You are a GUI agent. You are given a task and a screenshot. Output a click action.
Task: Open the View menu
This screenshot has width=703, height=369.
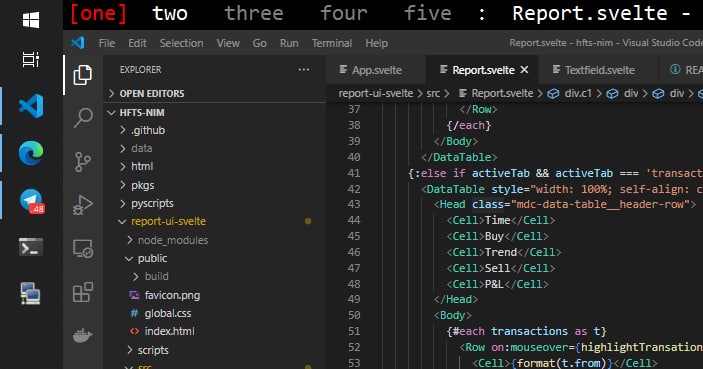pos(228,43)
